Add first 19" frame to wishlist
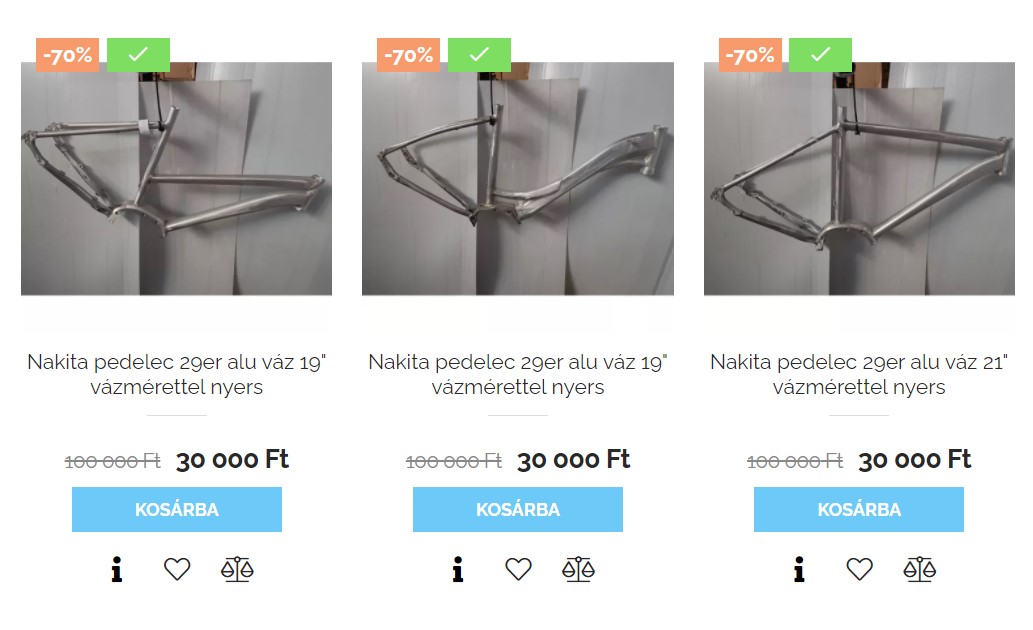1033x630 pixels. [177, 569]
